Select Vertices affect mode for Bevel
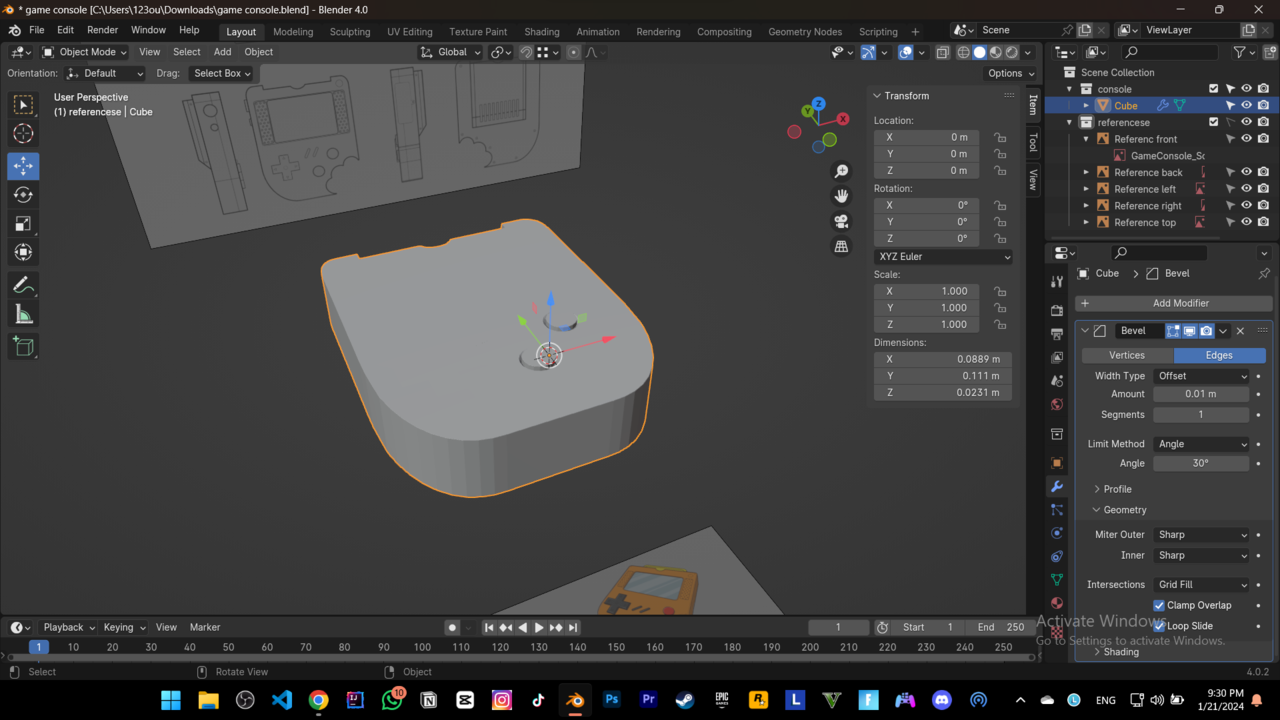1280x720 pixels. [1127, 355]
